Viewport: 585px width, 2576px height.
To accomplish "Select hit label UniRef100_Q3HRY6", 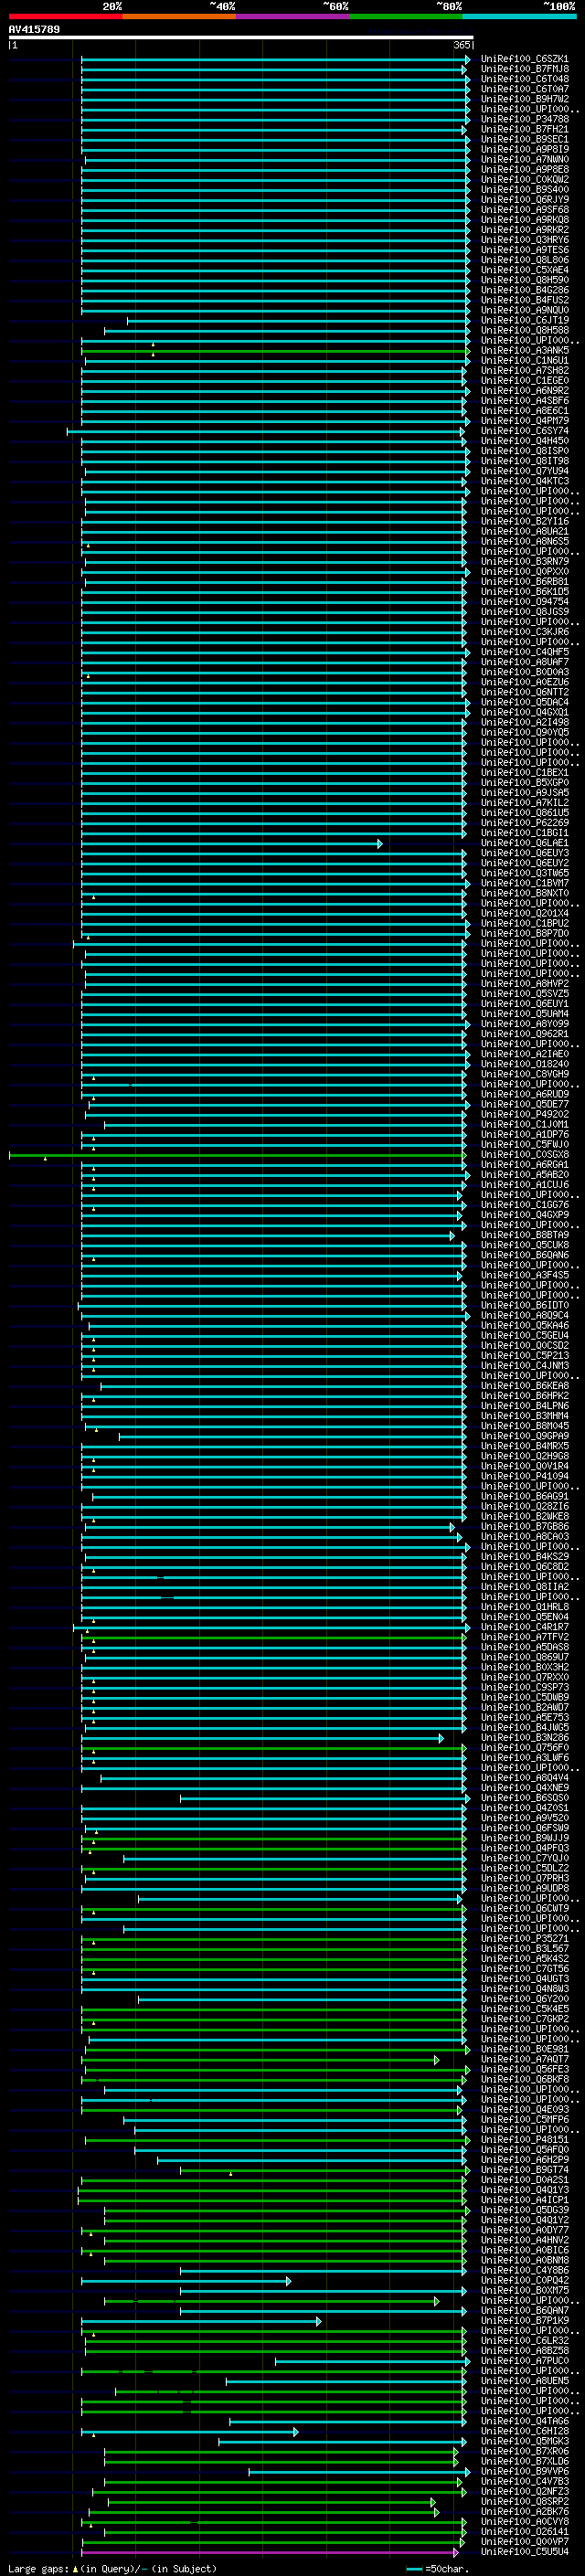I will click(524, 240).
